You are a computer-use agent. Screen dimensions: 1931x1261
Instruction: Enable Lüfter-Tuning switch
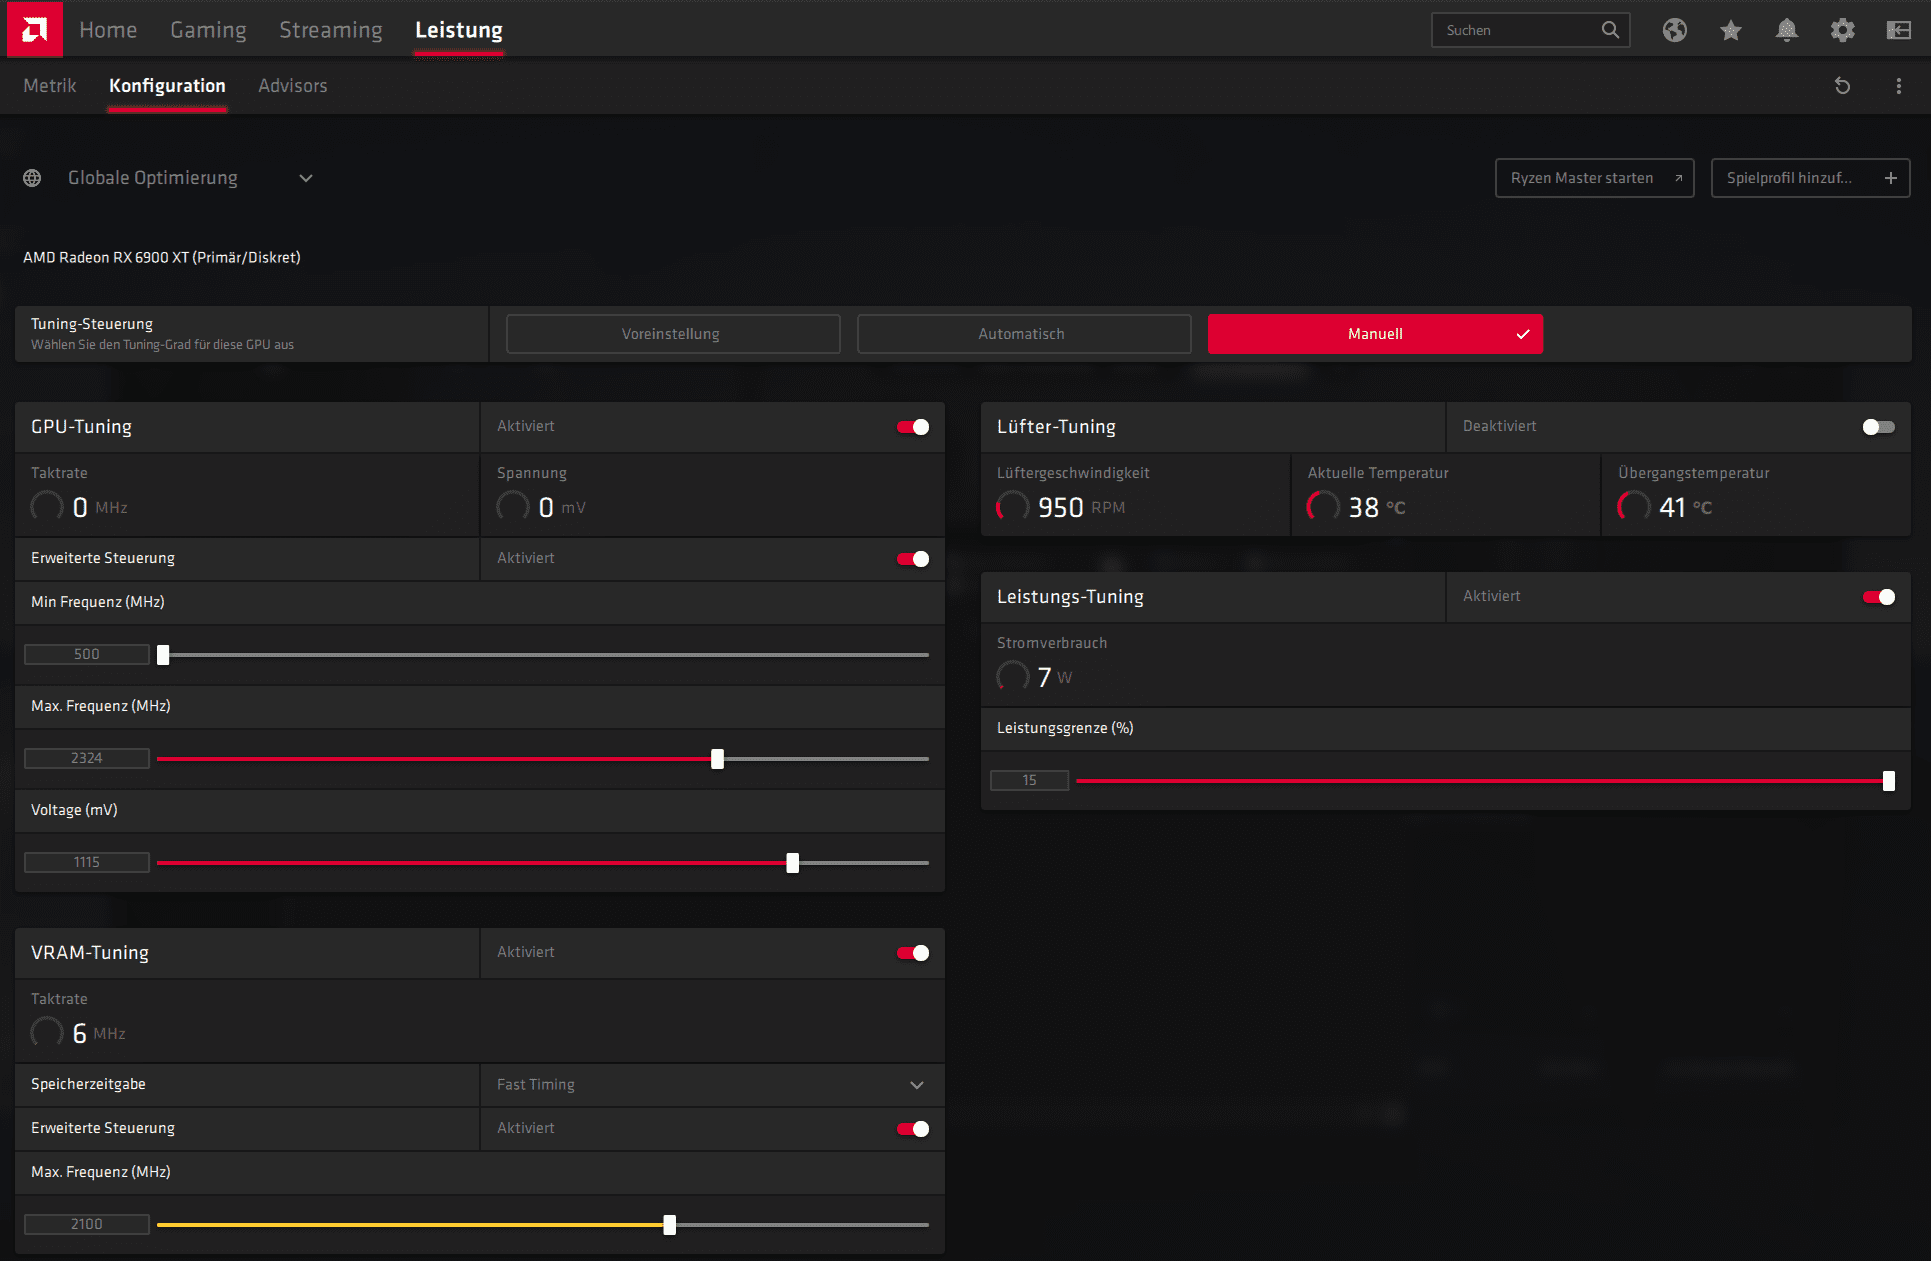point(1879,427)
